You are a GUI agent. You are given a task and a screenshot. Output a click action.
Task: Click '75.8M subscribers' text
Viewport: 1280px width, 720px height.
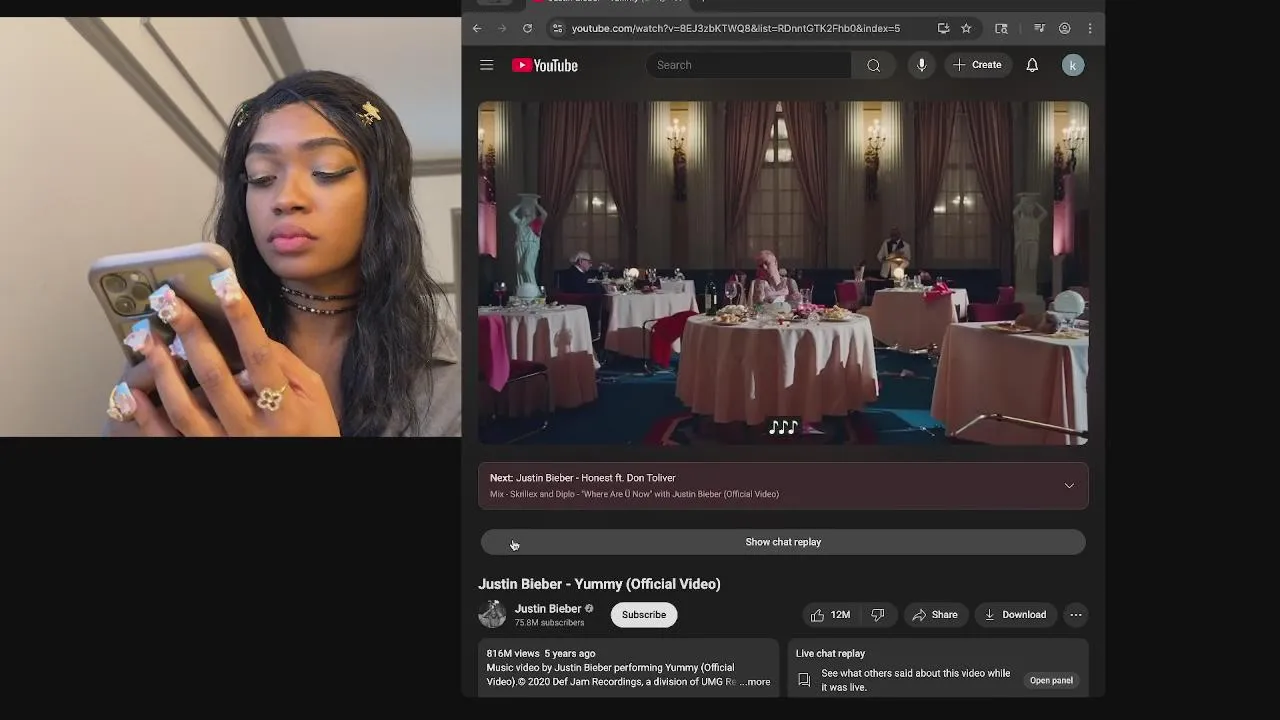(x=549, y=623)
